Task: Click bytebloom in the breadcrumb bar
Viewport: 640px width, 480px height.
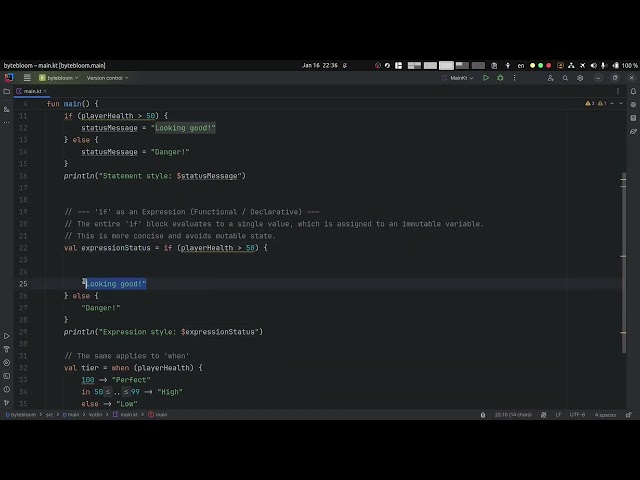Action: (21, 415)
